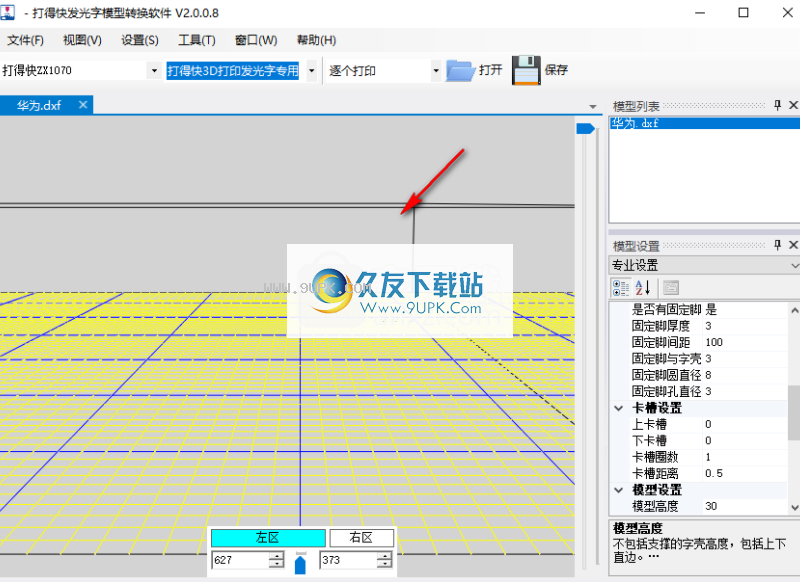Open the 文件(F) menu
Screen dimensions: 800x582
tap(26, 40)
